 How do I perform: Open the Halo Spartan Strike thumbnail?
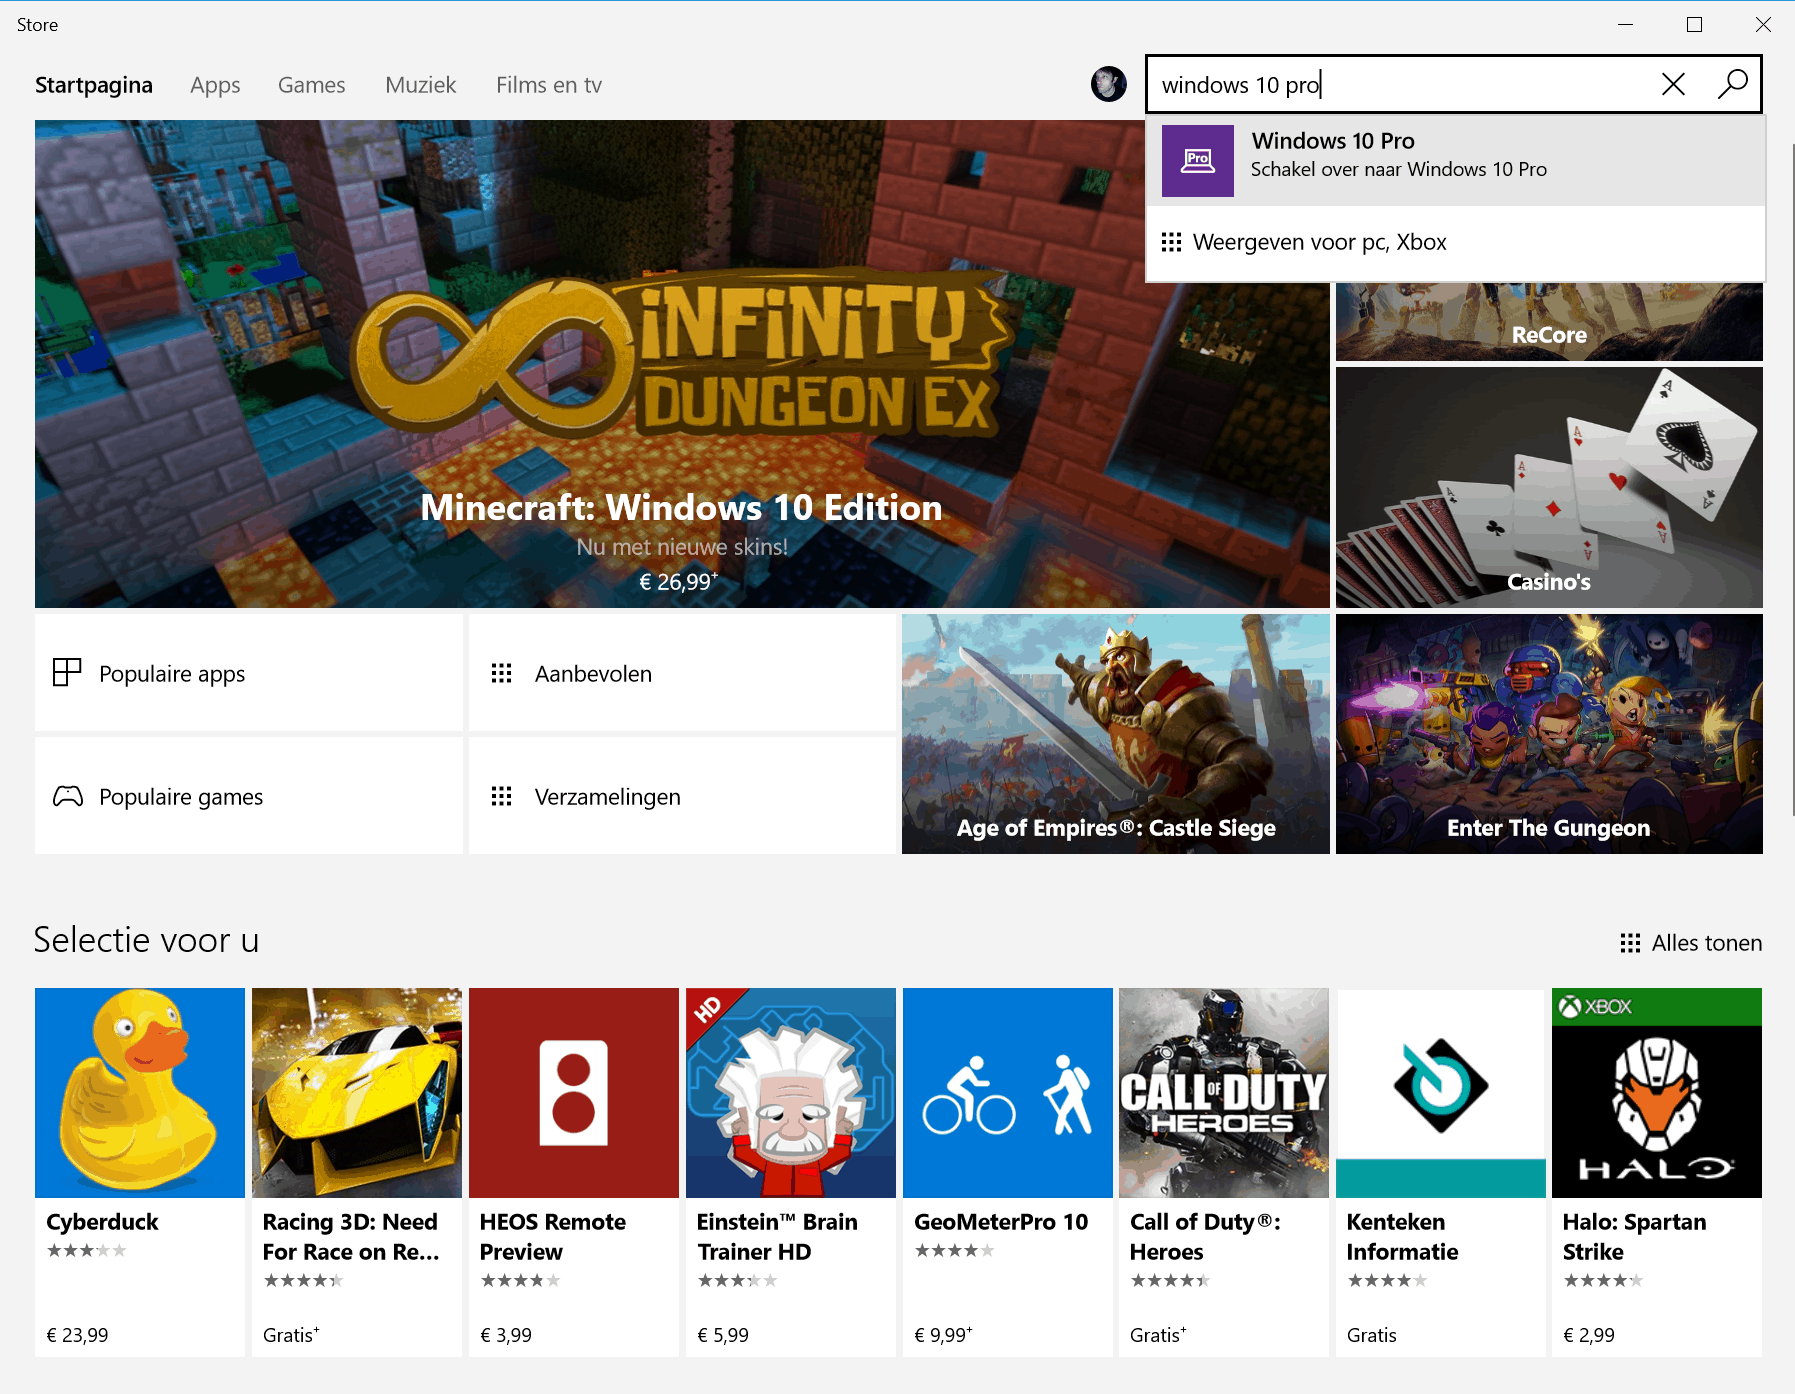[1657, 1092]
